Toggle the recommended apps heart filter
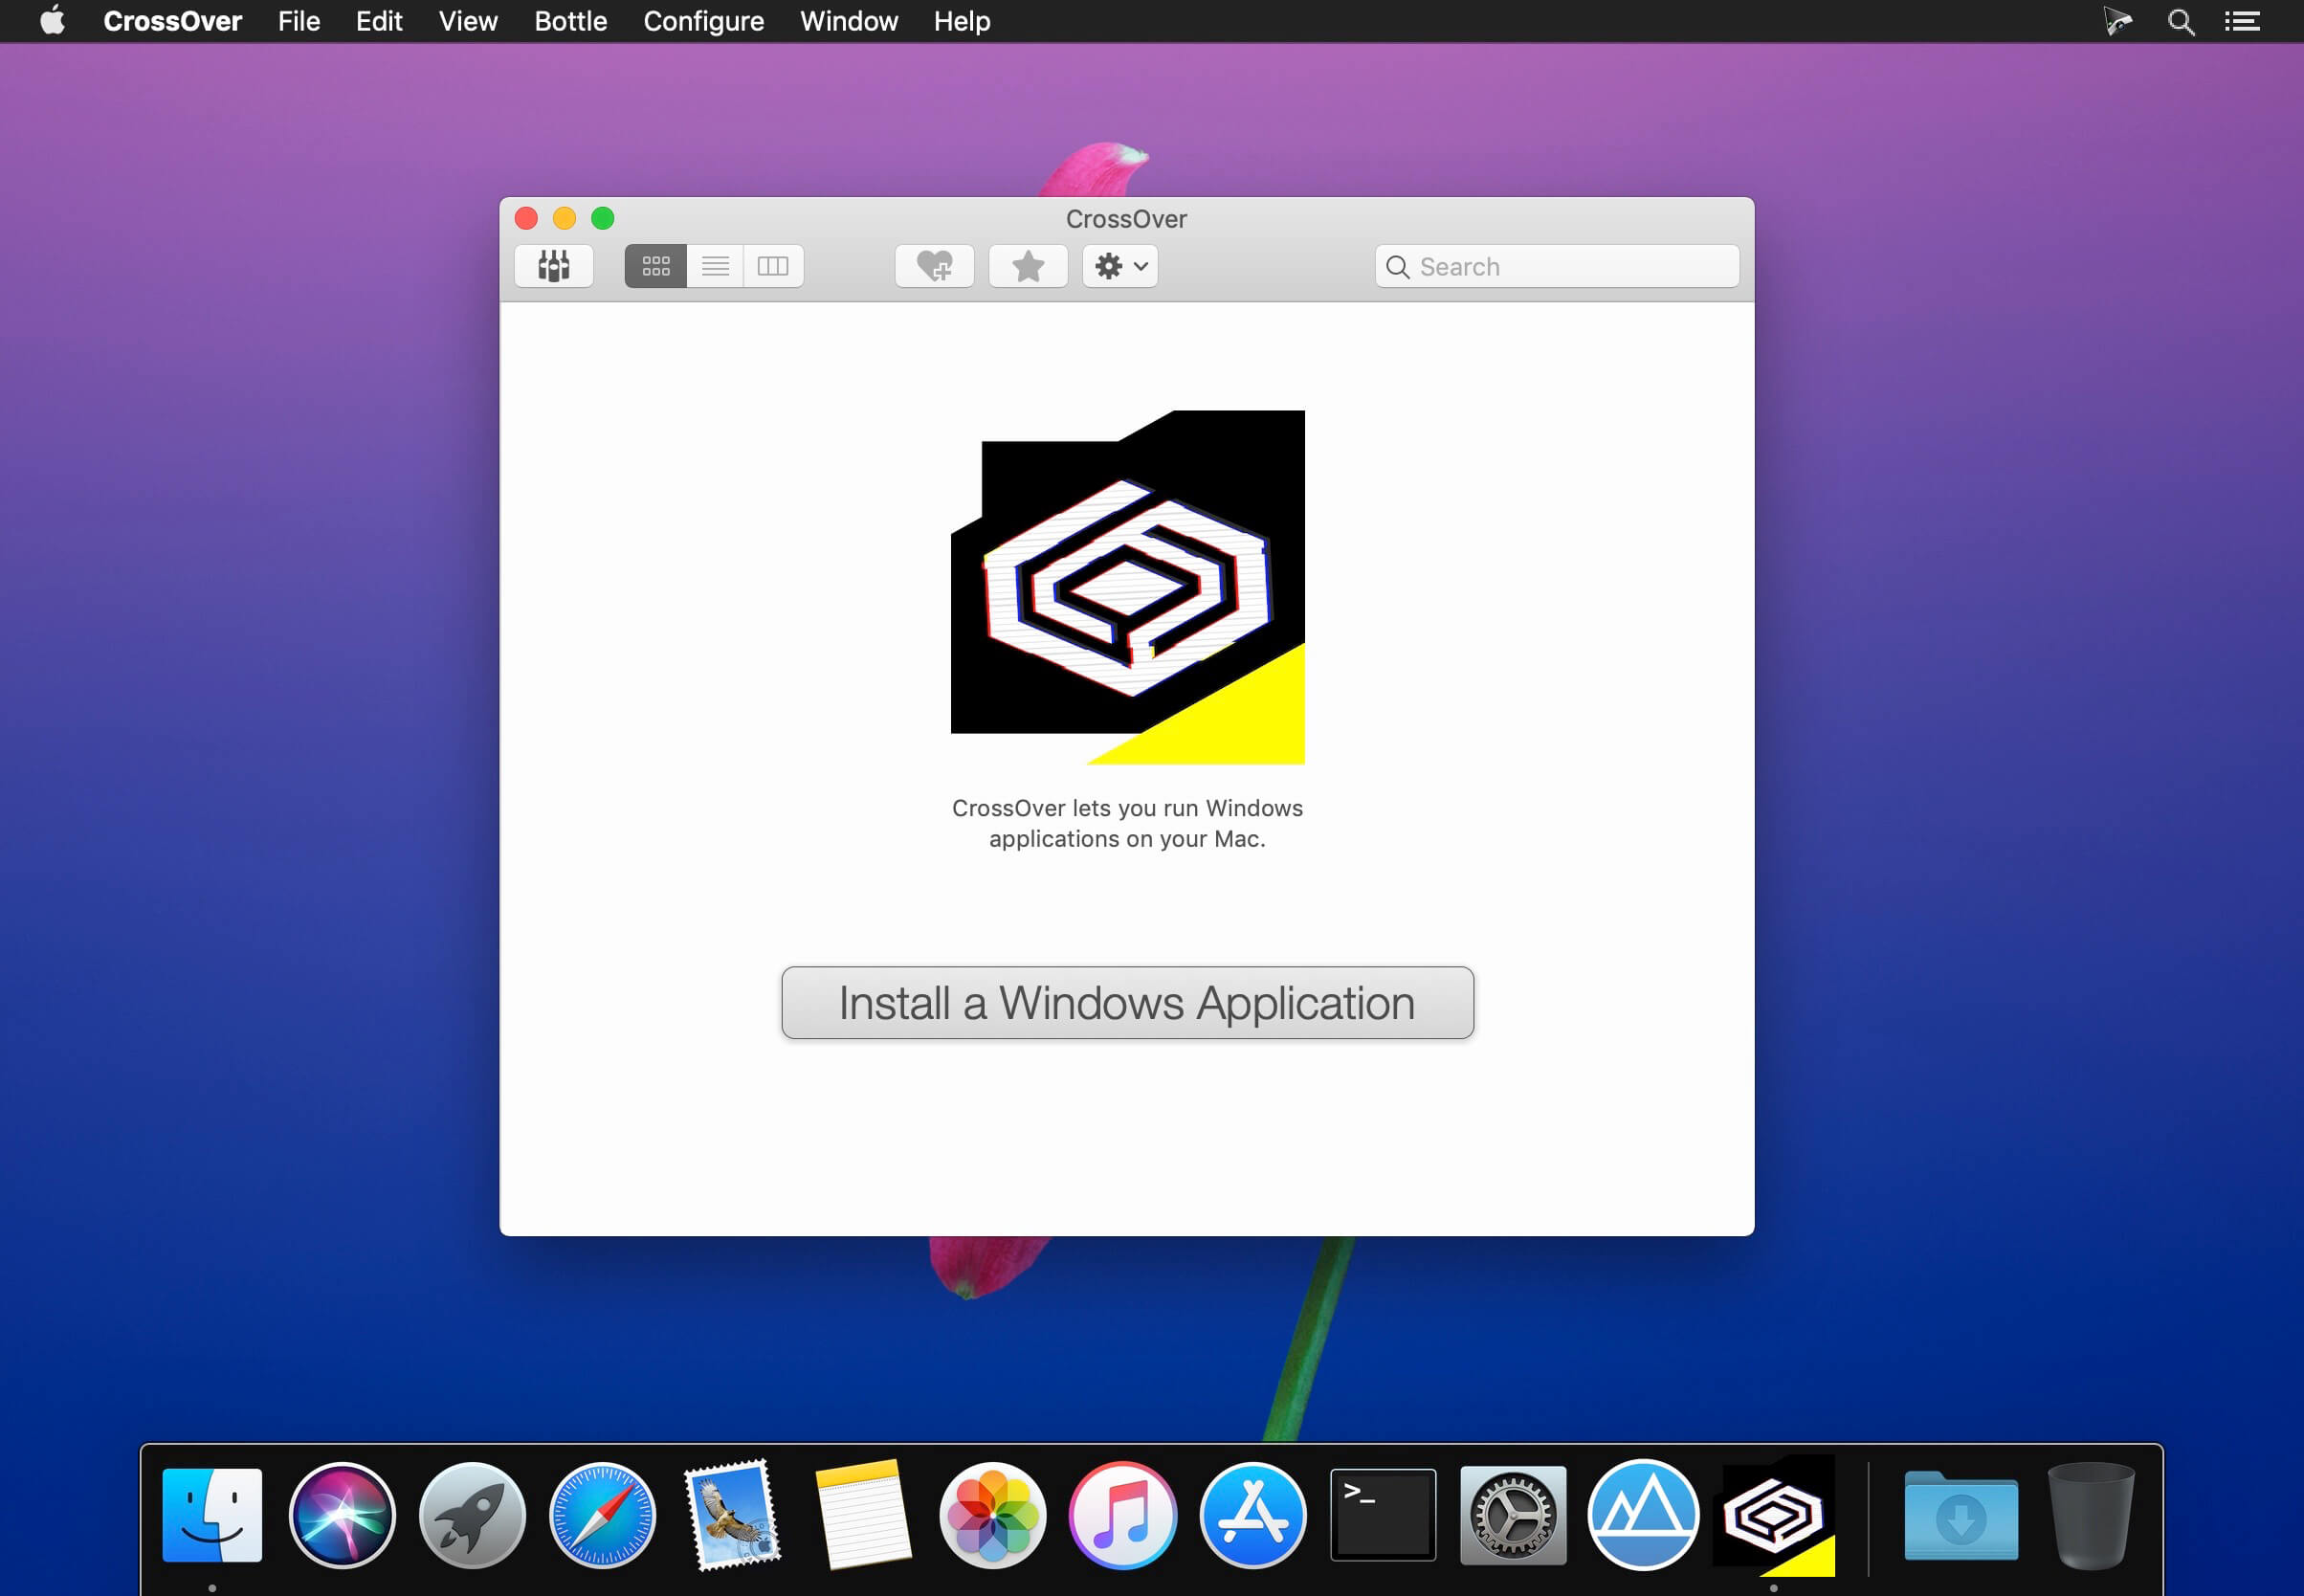Viewport: 2304px width, 1596px height. pos(931,266)
